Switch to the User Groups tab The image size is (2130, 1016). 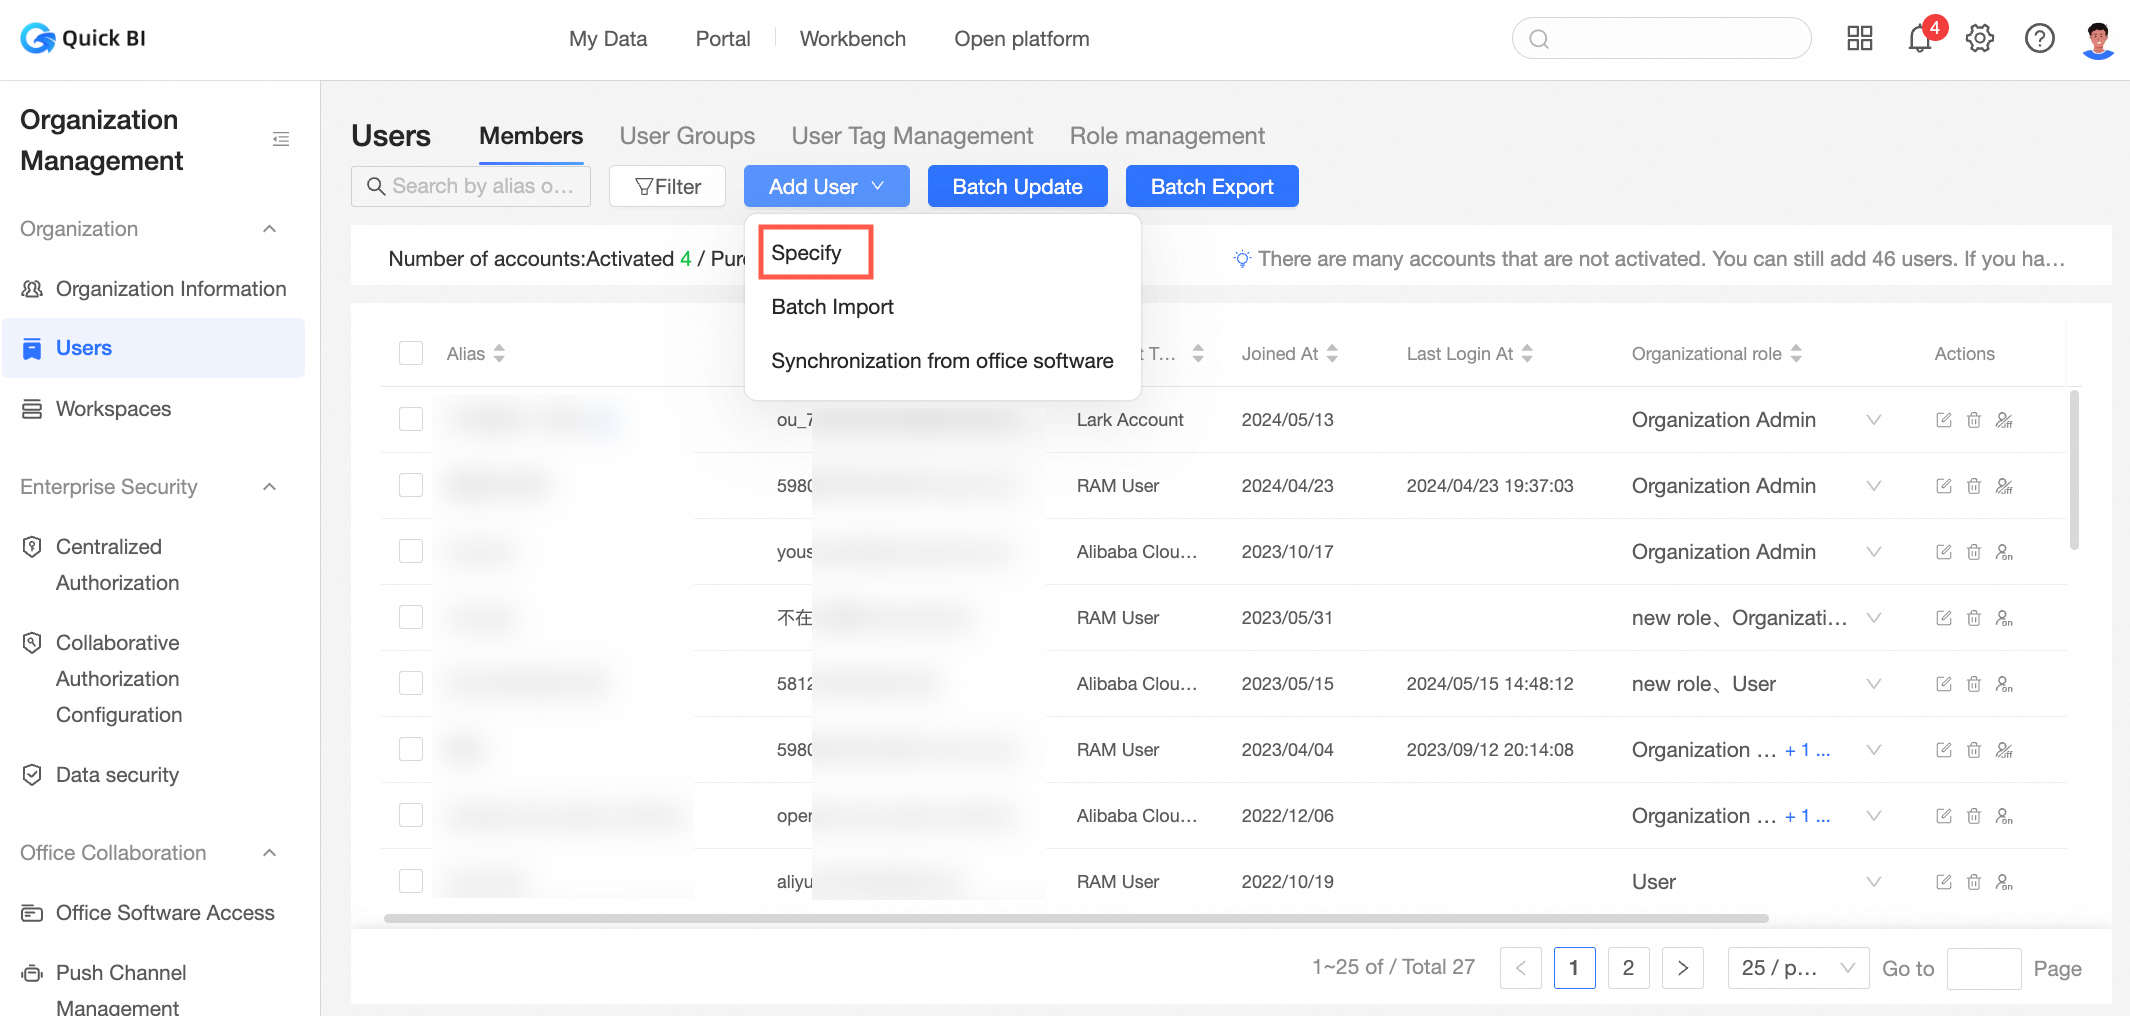tap(687, 136)
